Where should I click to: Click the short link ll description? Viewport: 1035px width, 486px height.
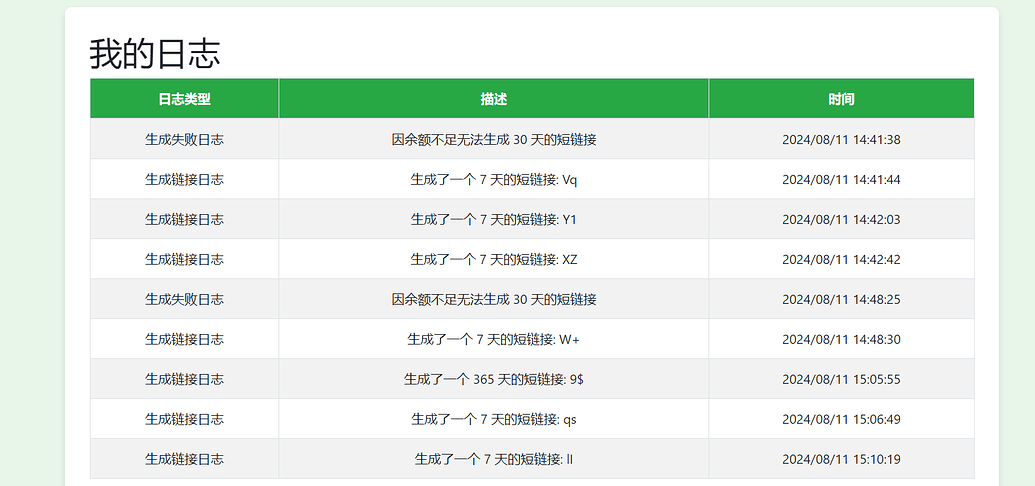[x=494, y=459]
